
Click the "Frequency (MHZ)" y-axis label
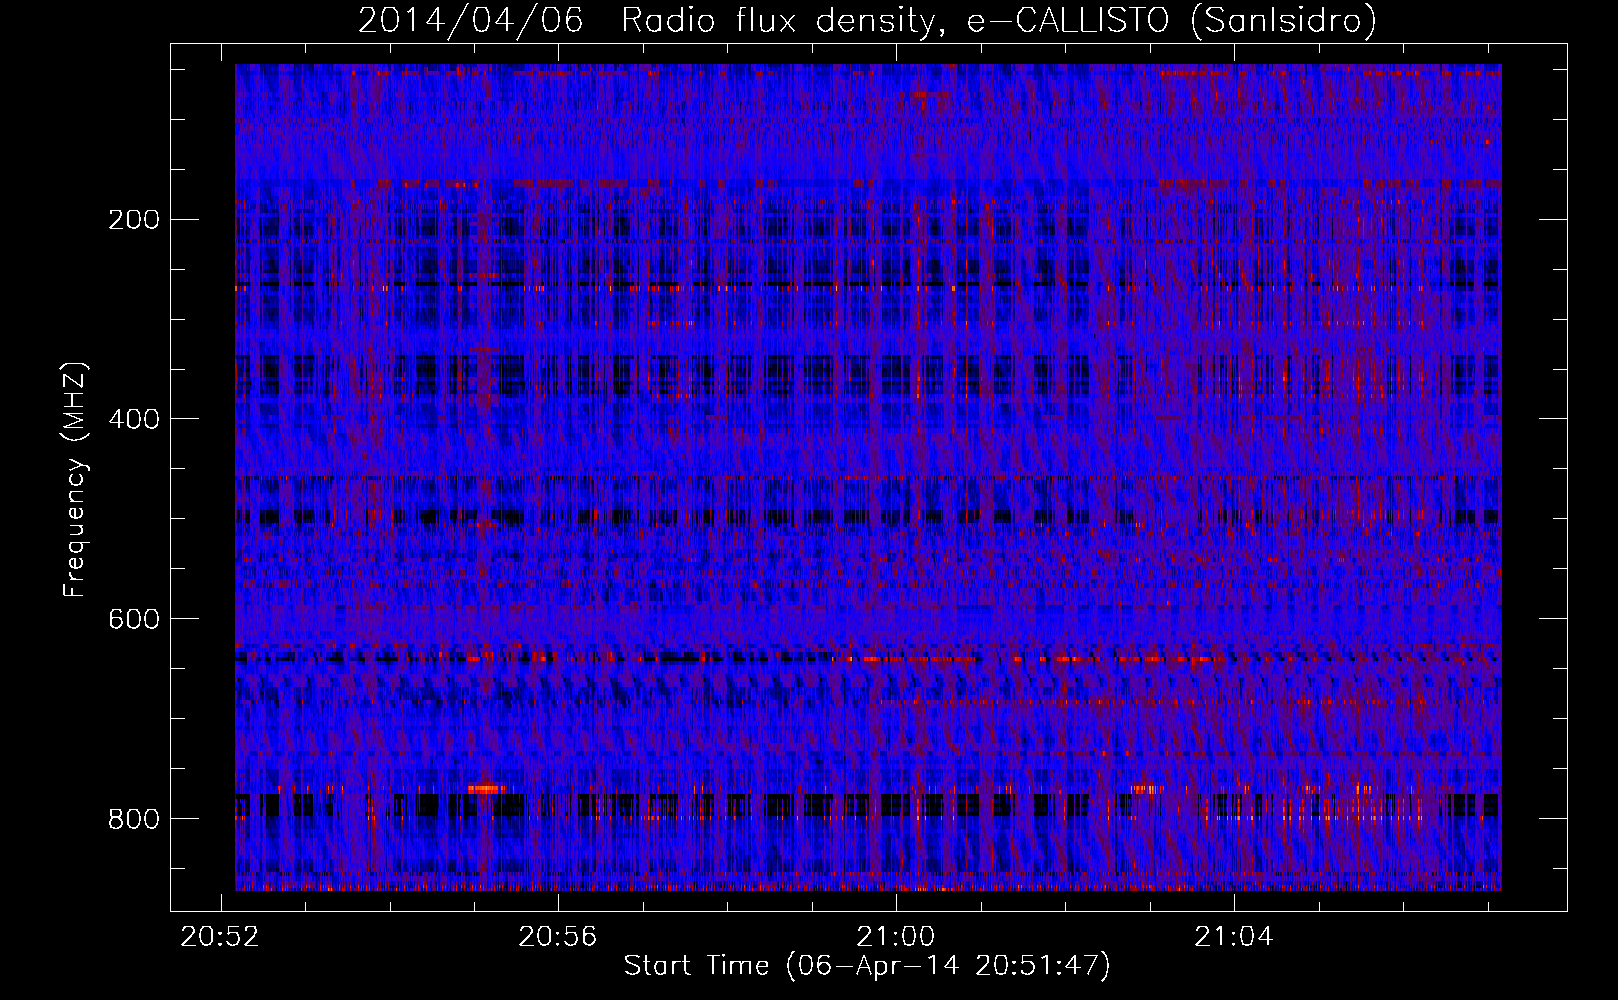[75, 480]
